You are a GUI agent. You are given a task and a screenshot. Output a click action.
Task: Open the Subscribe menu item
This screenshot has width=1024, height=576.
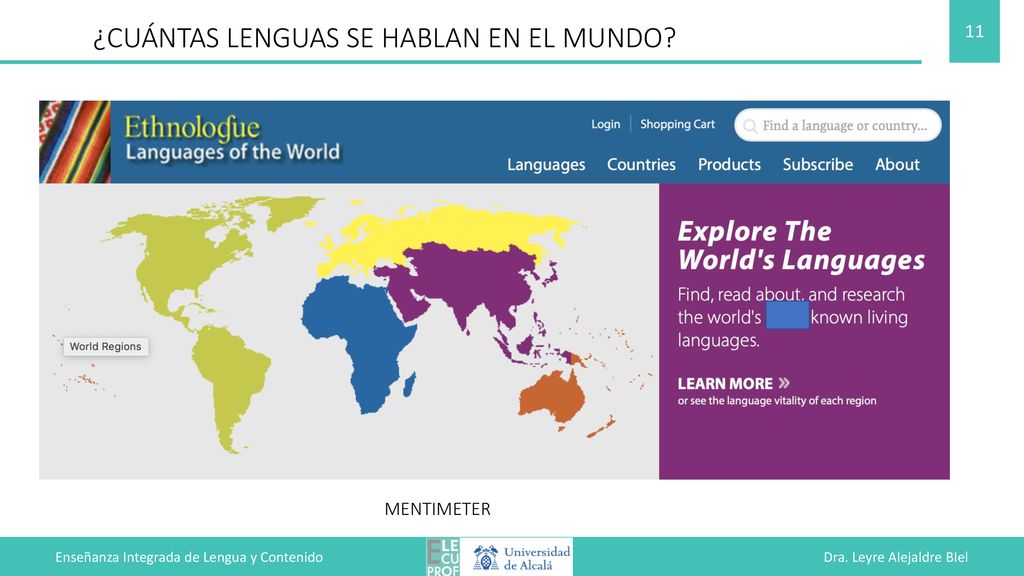pyautogui.click(x=818, y=165)
